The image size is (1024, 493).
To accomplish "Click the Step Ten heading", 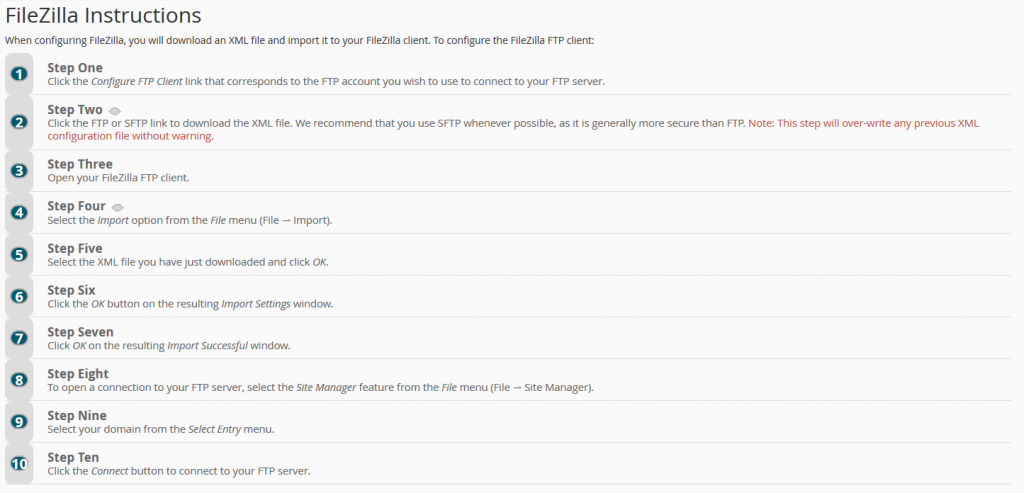I will pyautogui.click(x=73, y=457).
